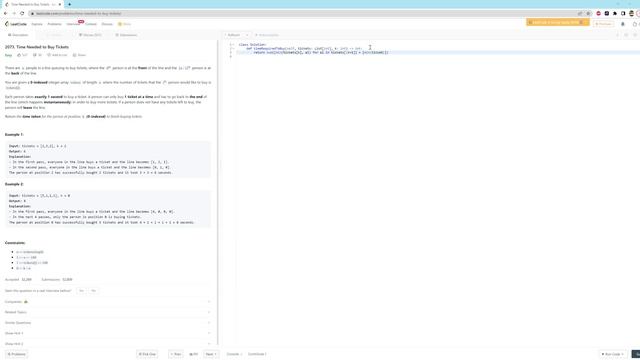
Task: Click the problem title Time Needed to Buy Tickets
Action: pyautogui.click(x=37, y=47)
